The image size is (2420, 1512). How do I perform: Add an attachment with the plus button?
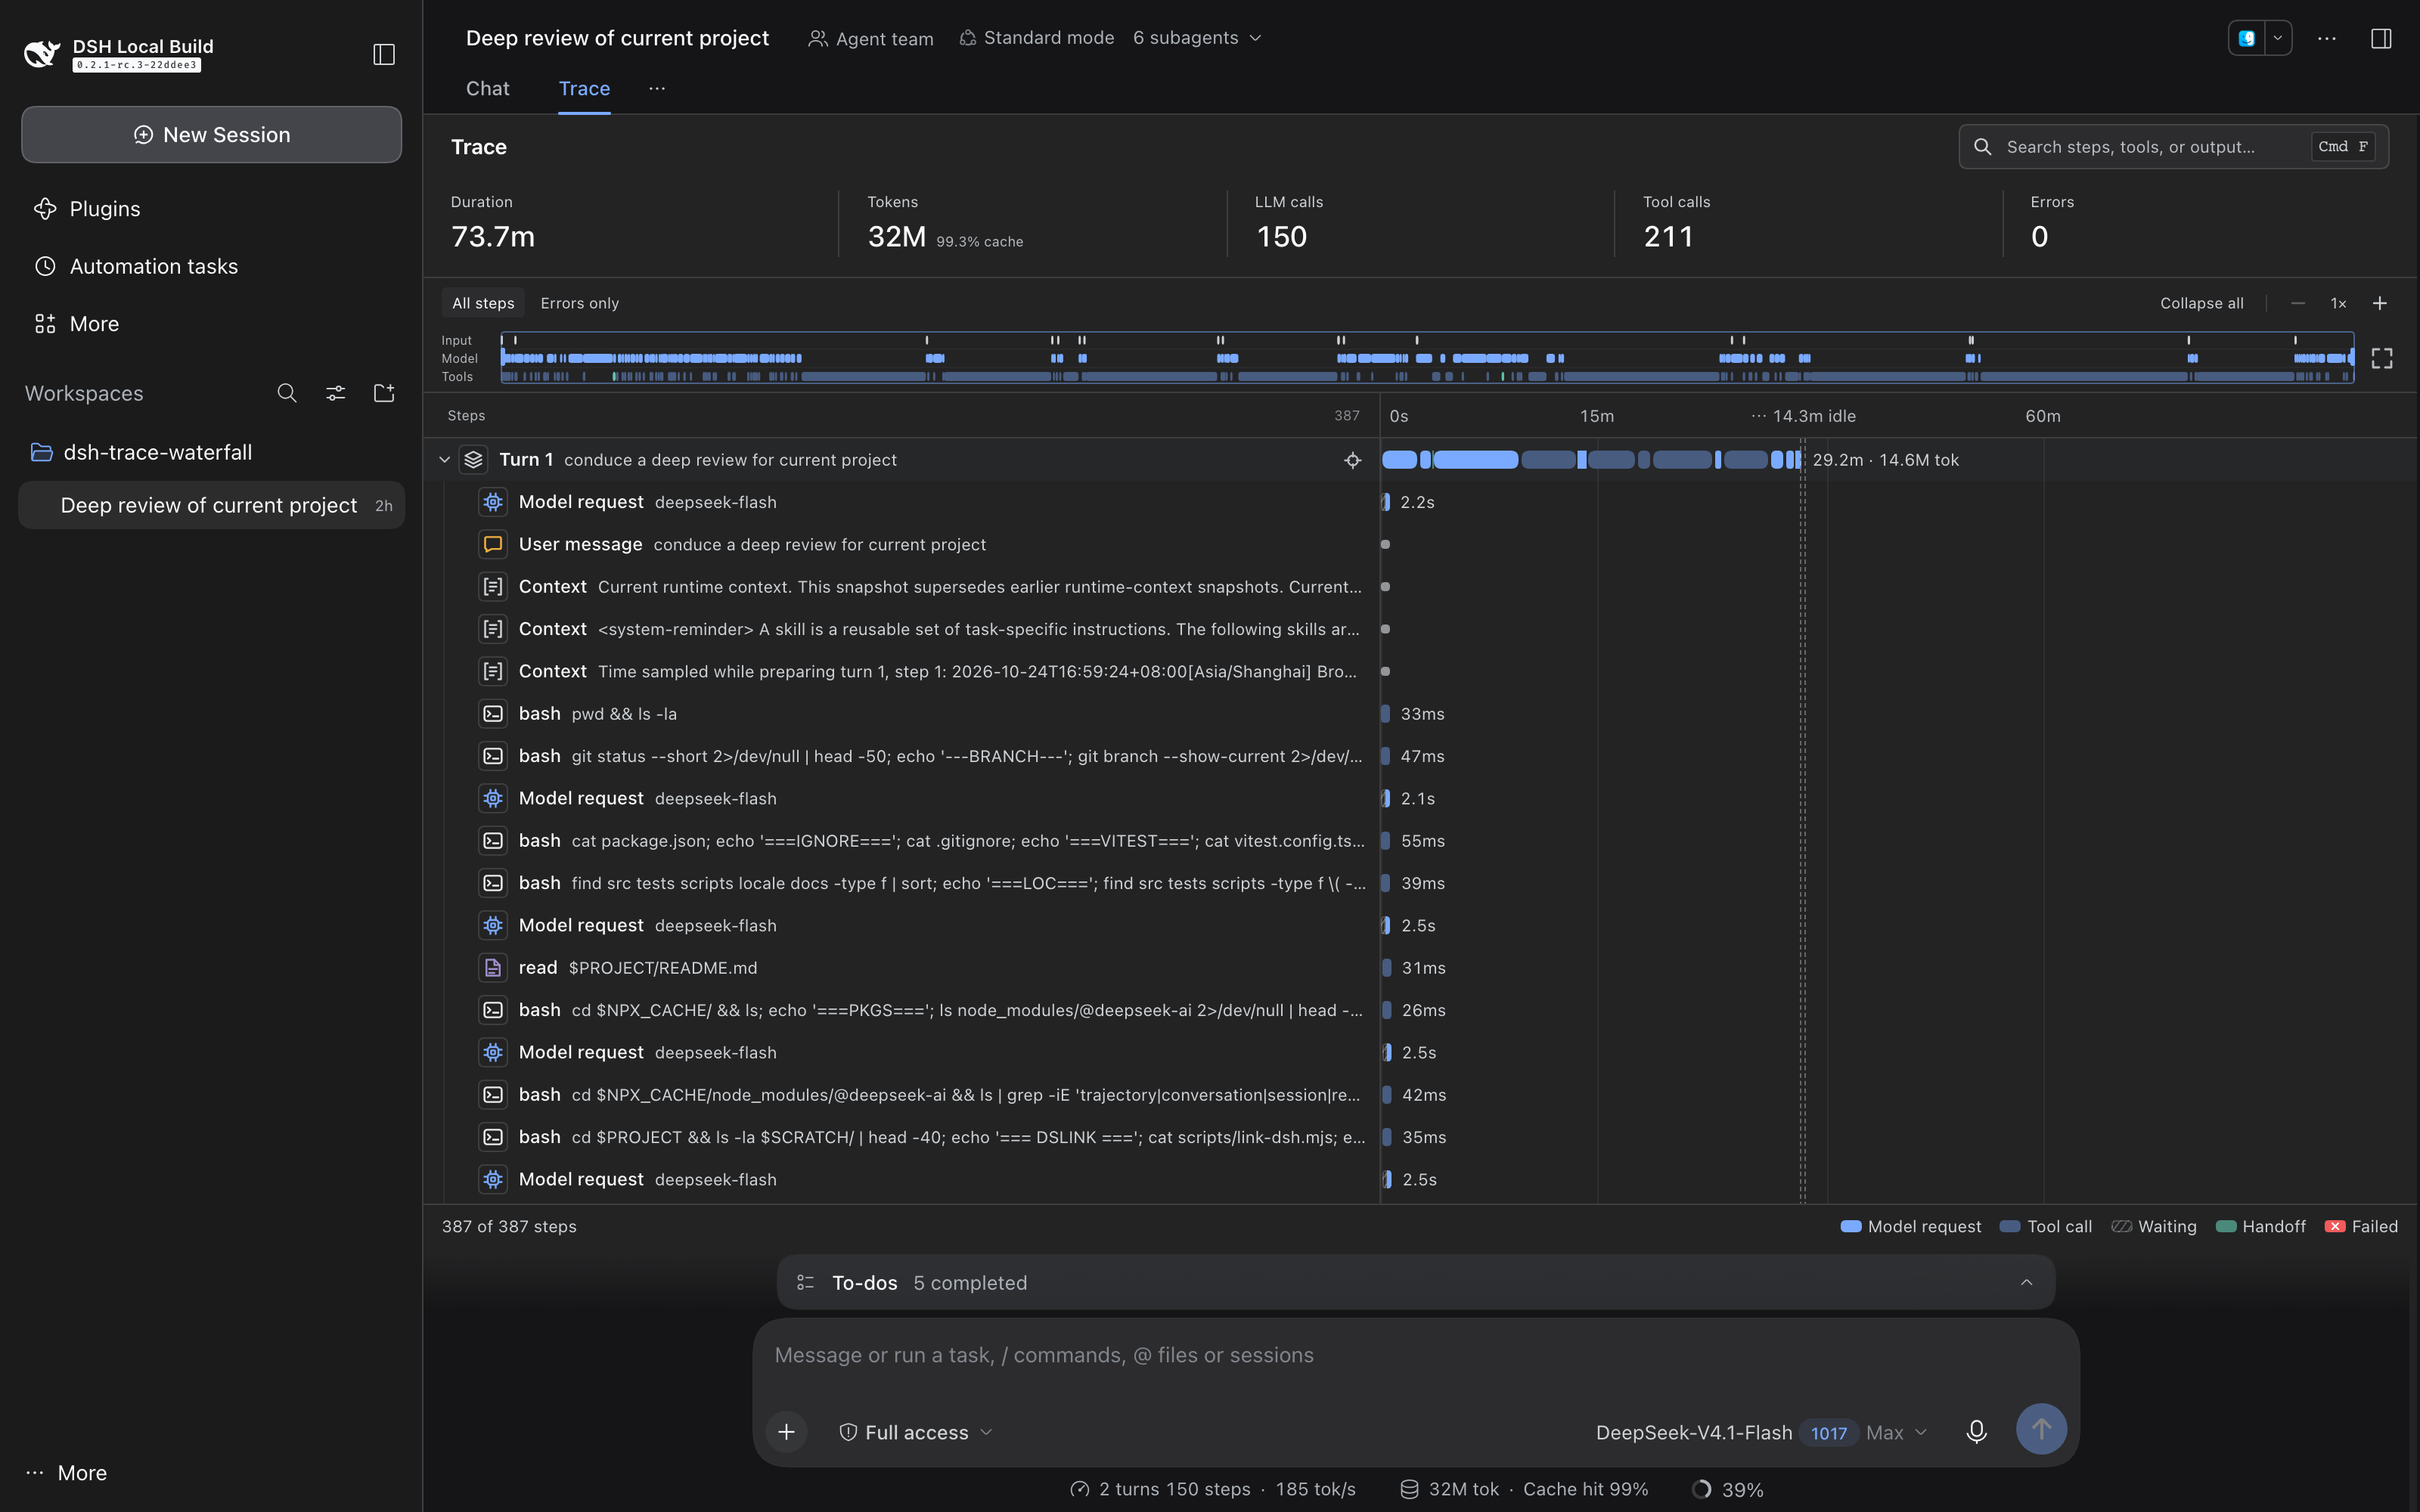(x=787, y=1432)
